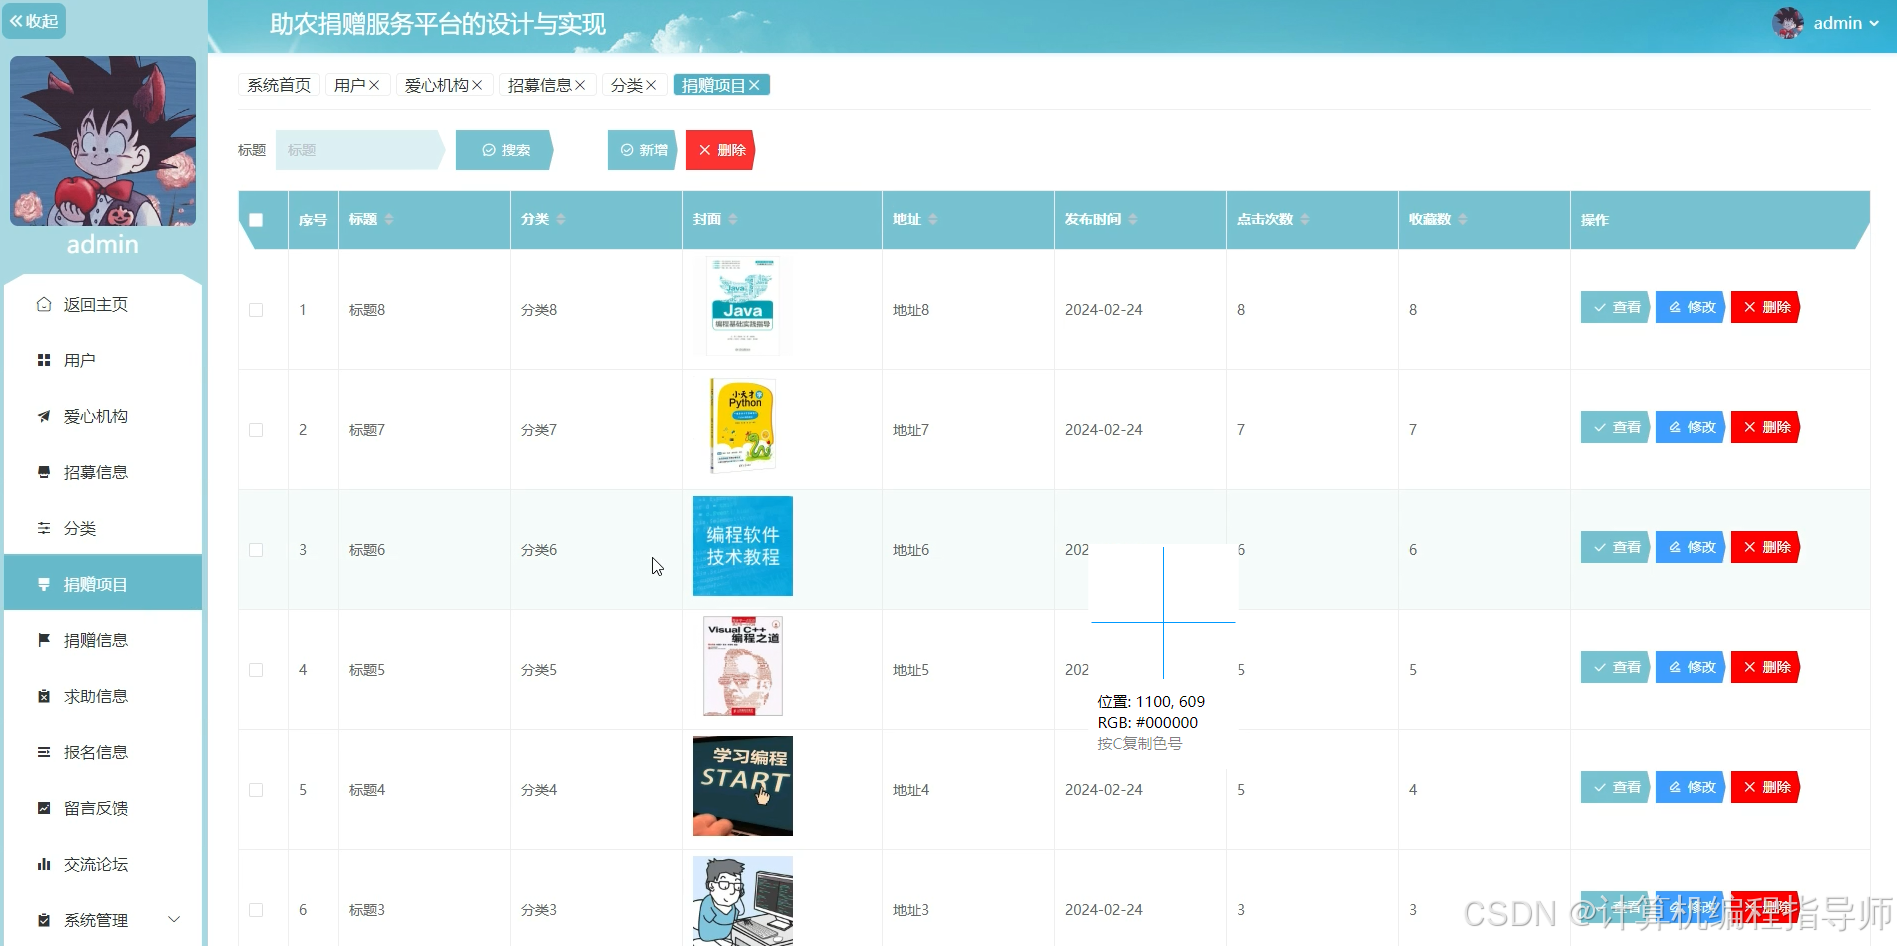1897x946 pixels.
Task: Click the chart icon beside 留言反馈
Action: point(44,808)
